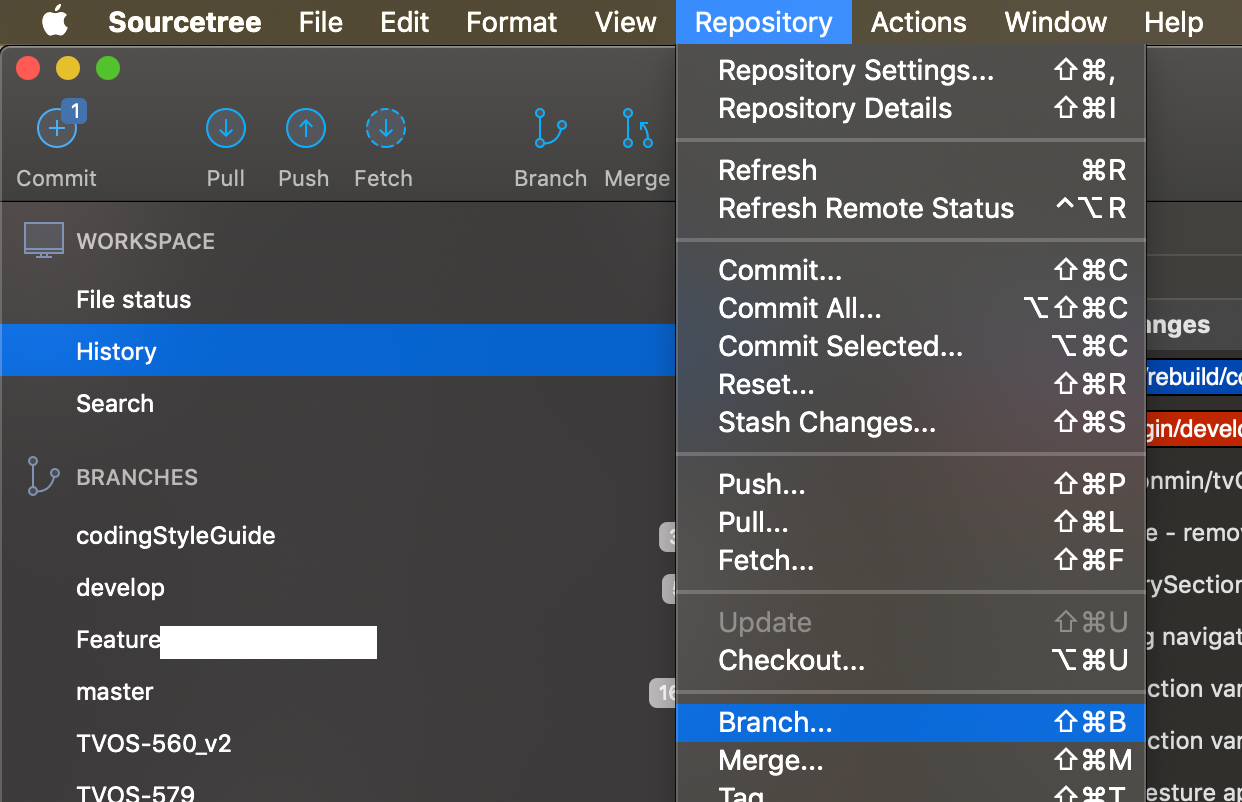Select the master branch
Screen dimensions: 1242x802
tap(114, 691)
